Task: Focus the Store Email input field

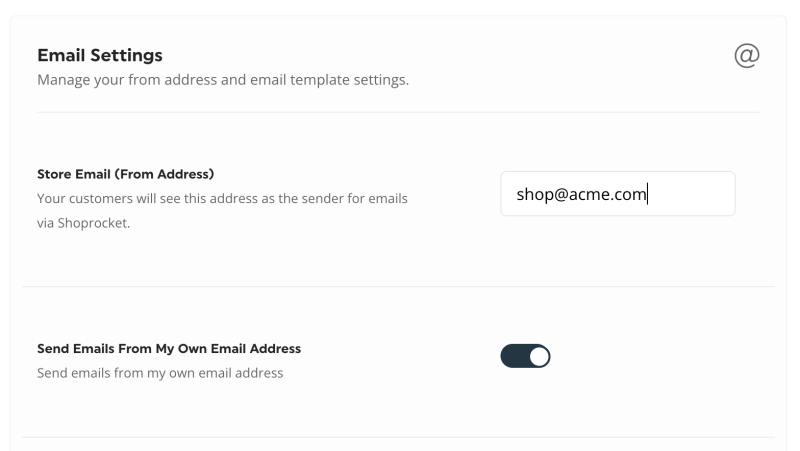Action: [x=618, y=194]
